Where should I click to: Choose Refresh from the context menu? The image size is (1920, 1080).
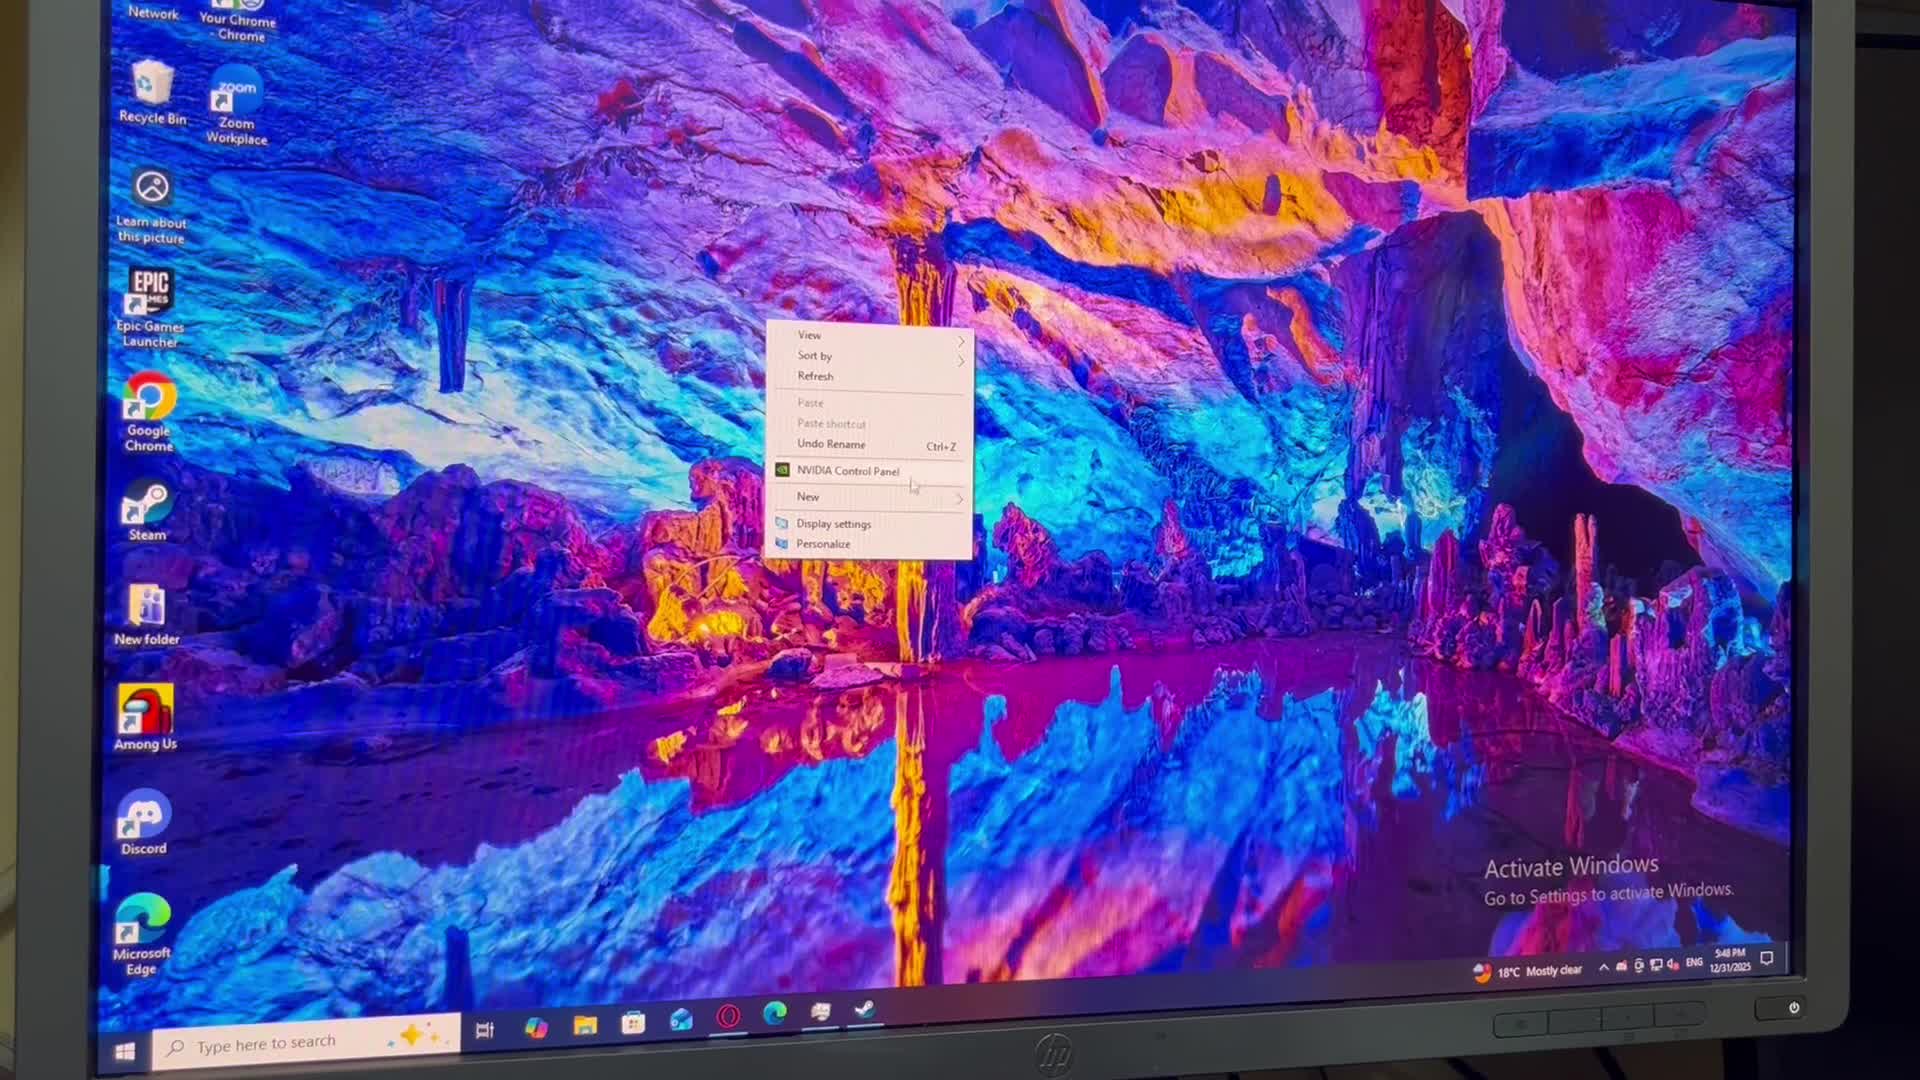click(870, 377)
